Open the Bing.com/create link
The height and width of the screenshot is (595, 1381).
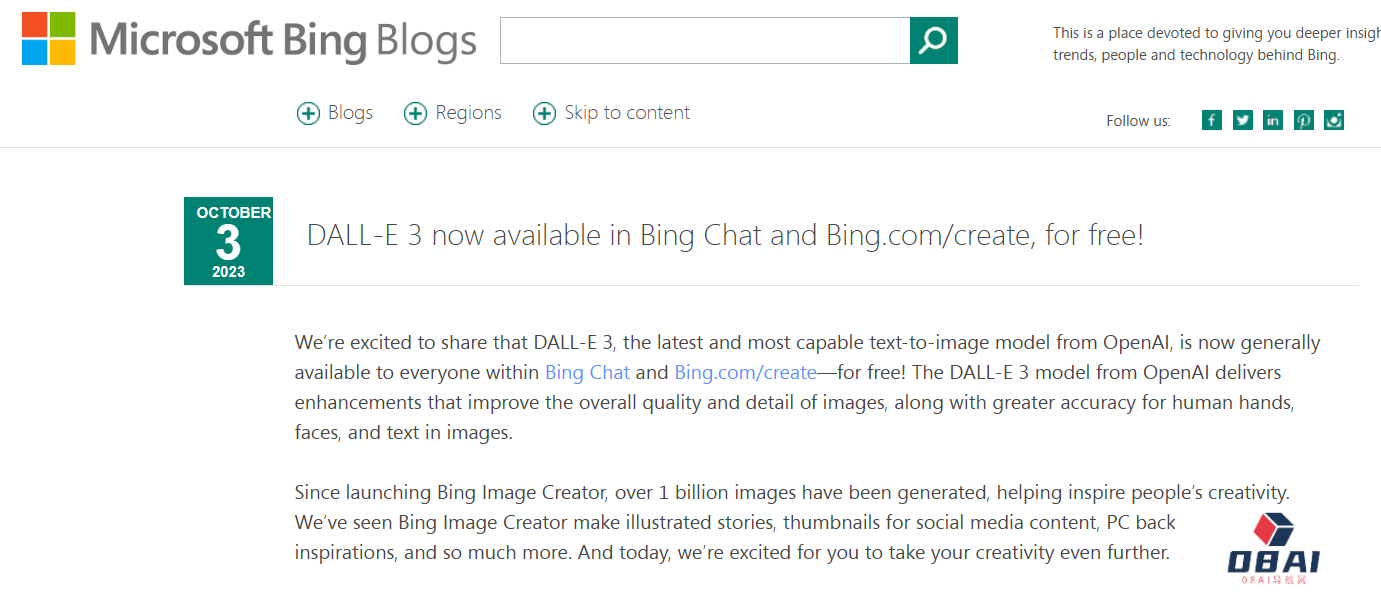click(745, 373)
